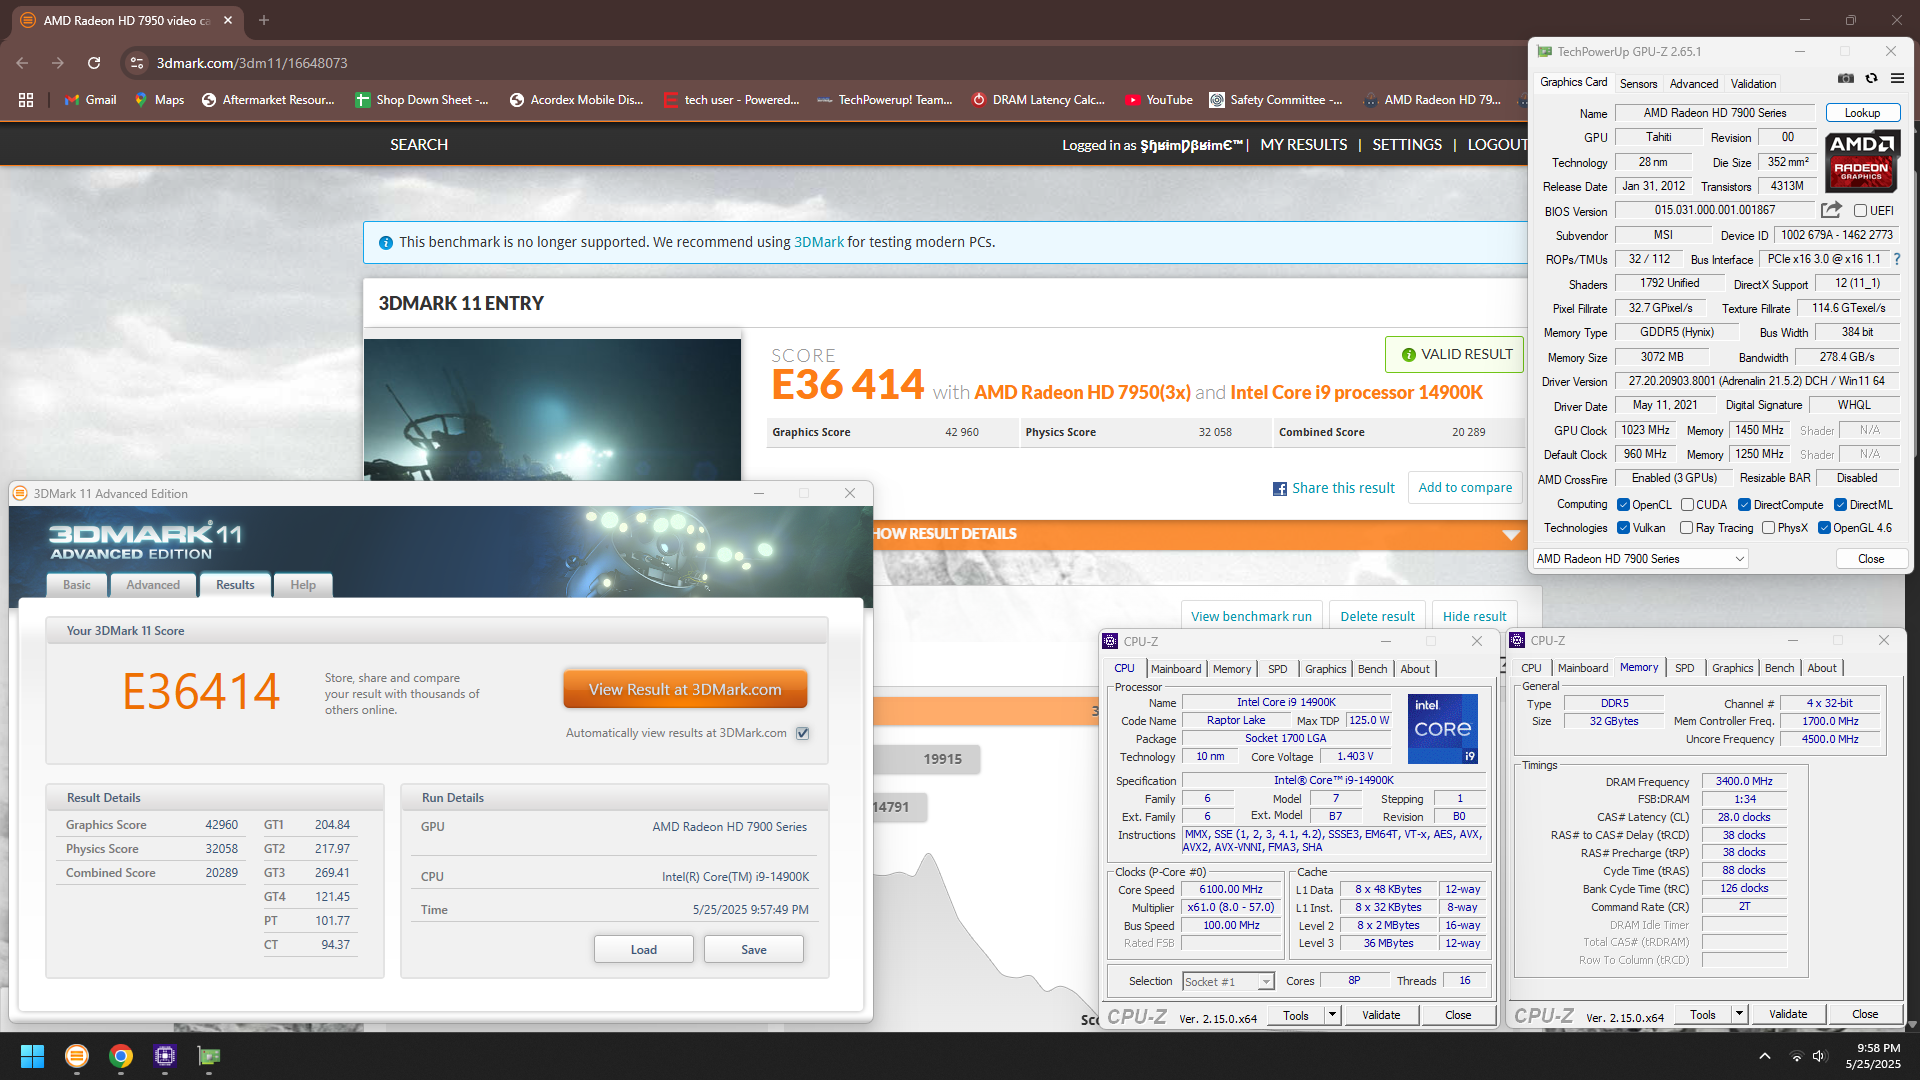Reload the page with the browser refresh icon
The height and width of the screenshot is (1080, 1920).
tap(94, 63)
